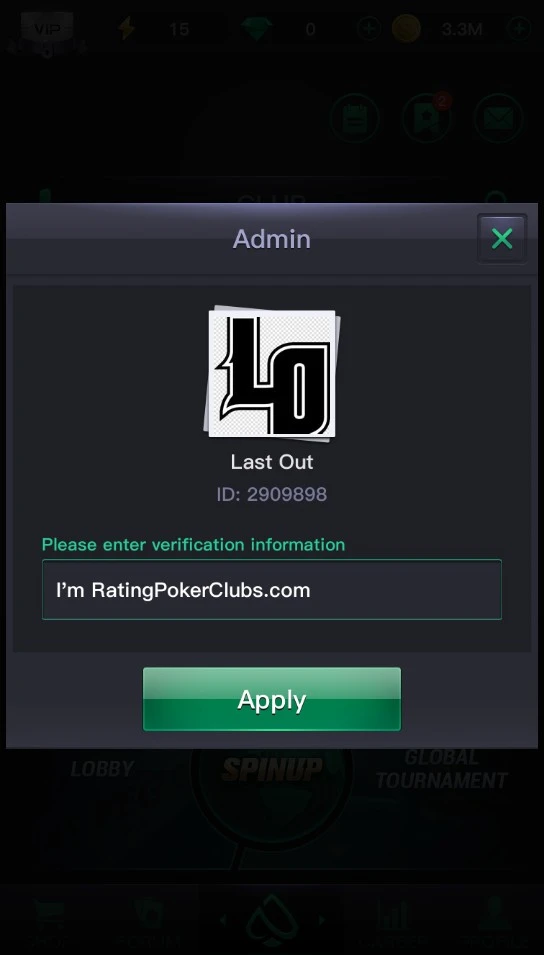The width and height of the screenshot is (544, 955).
Task: Open the starred bookmark icon with badge
Action: [426, 118]
